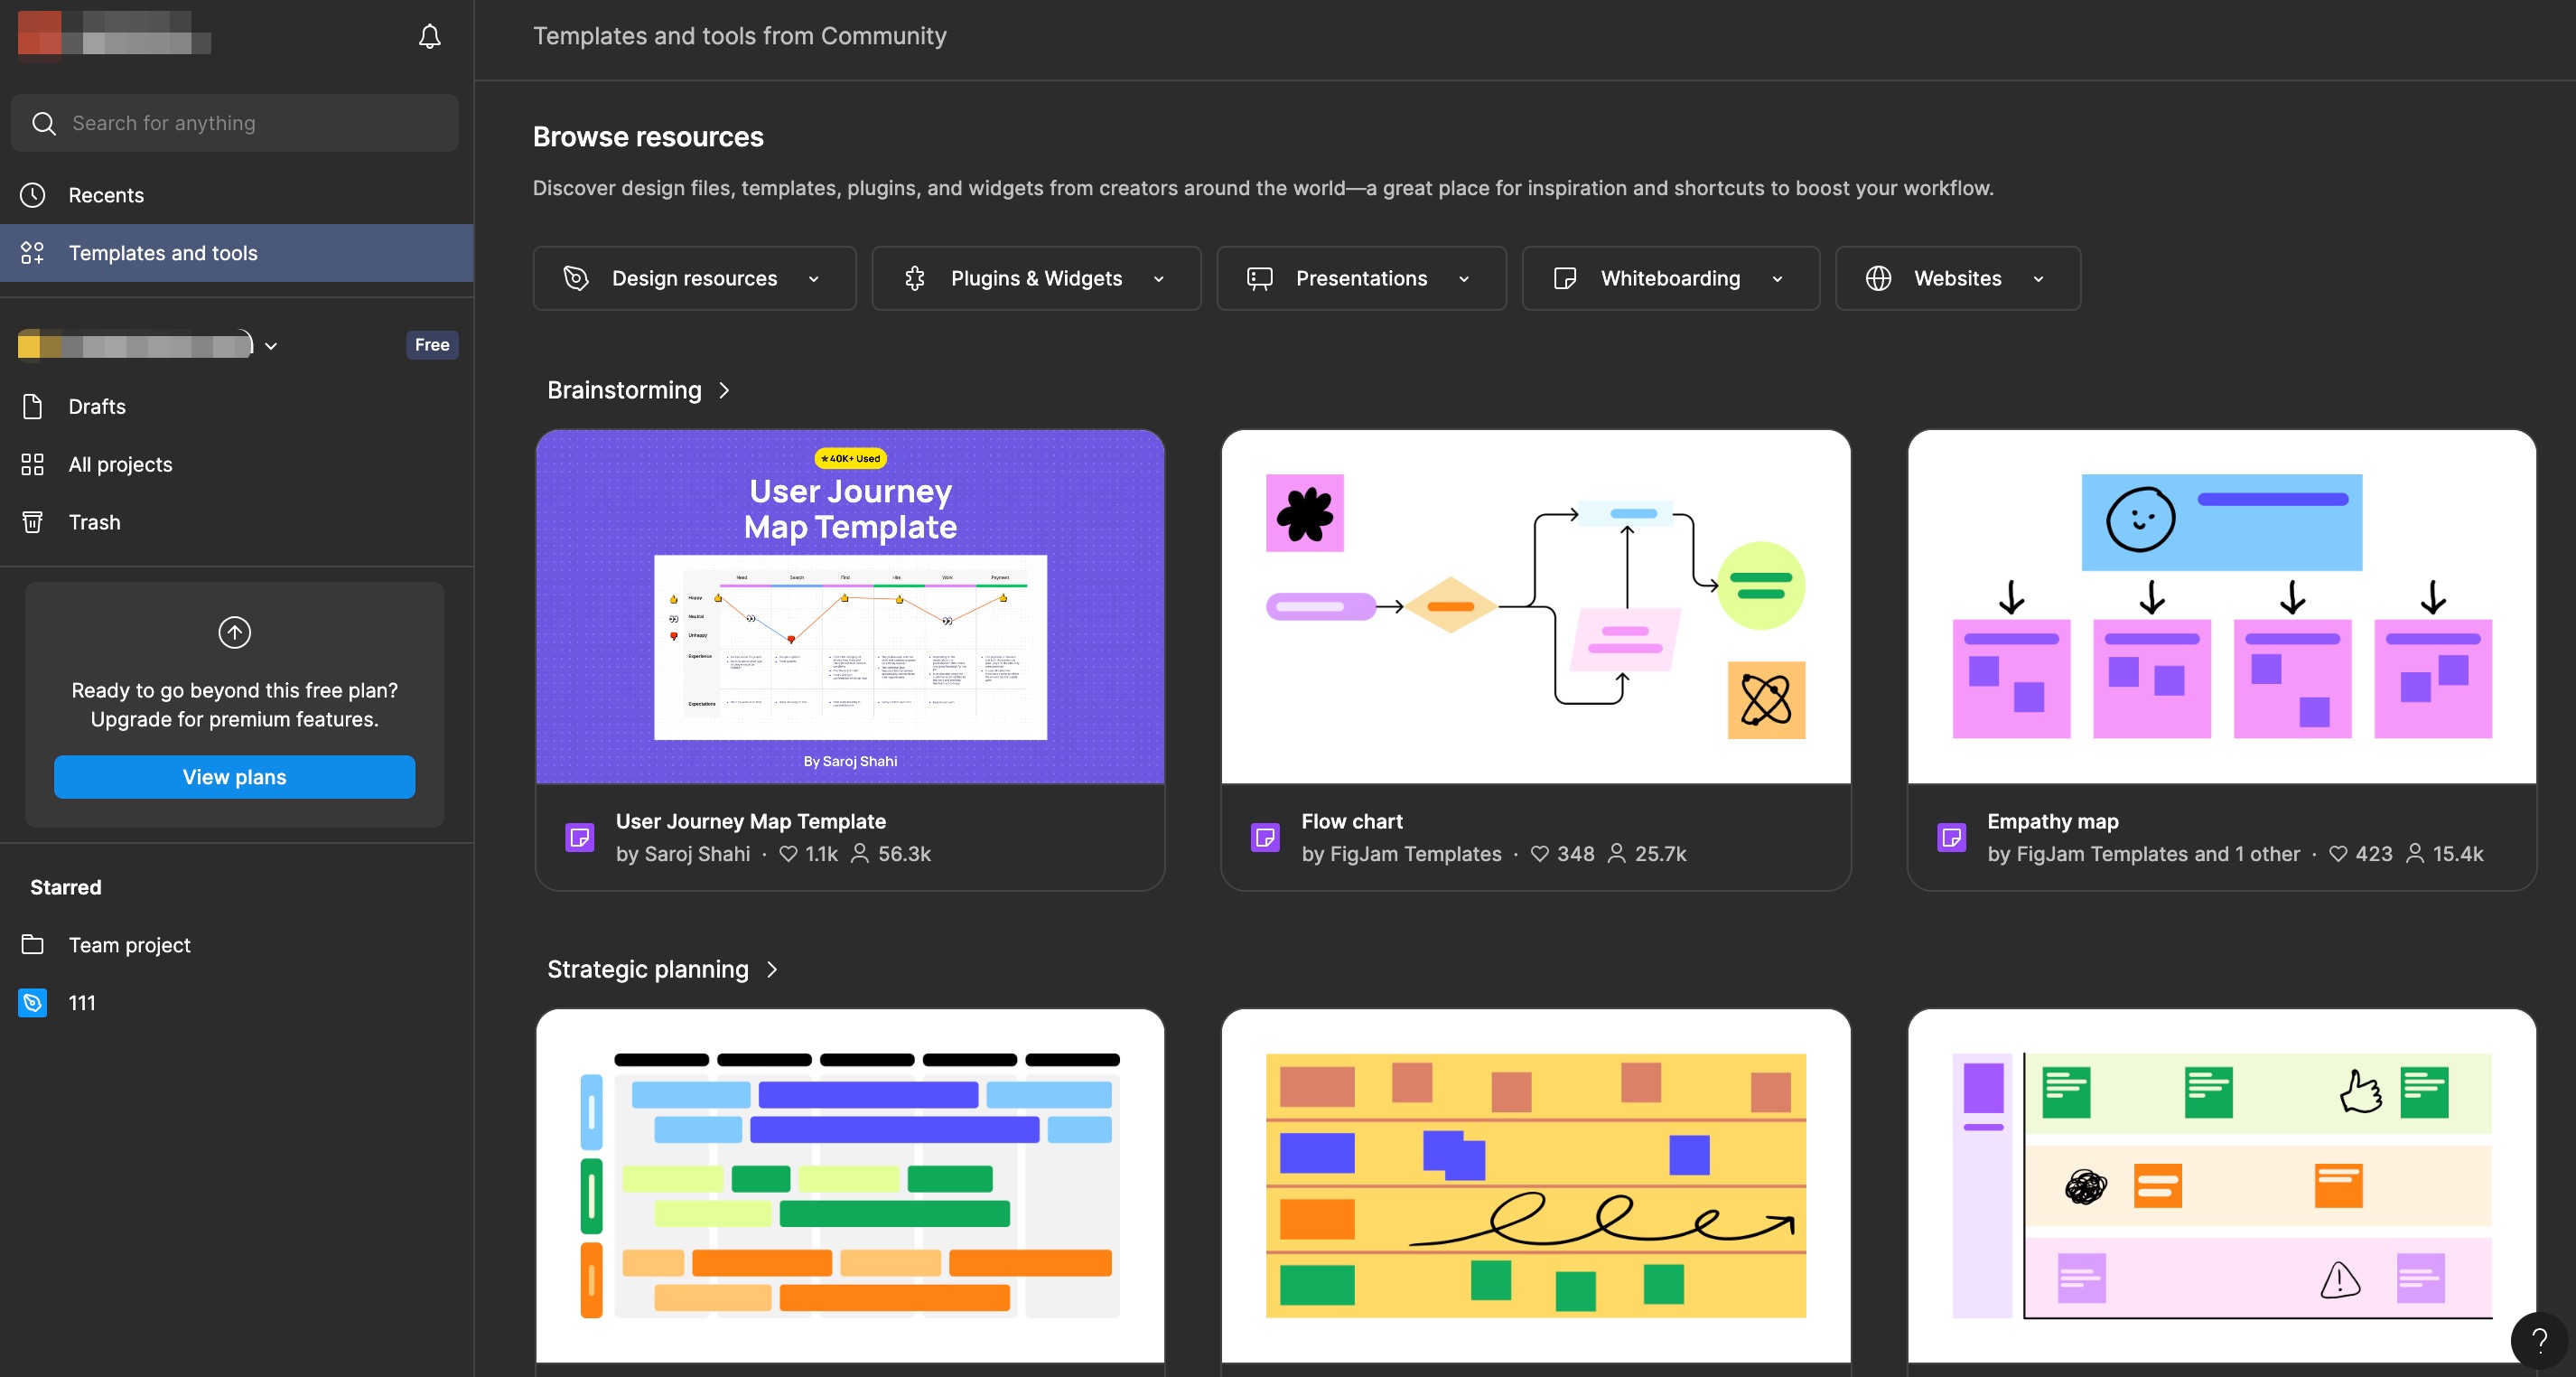Click FigJam icon beside Flow chart title

(1265, 837)
